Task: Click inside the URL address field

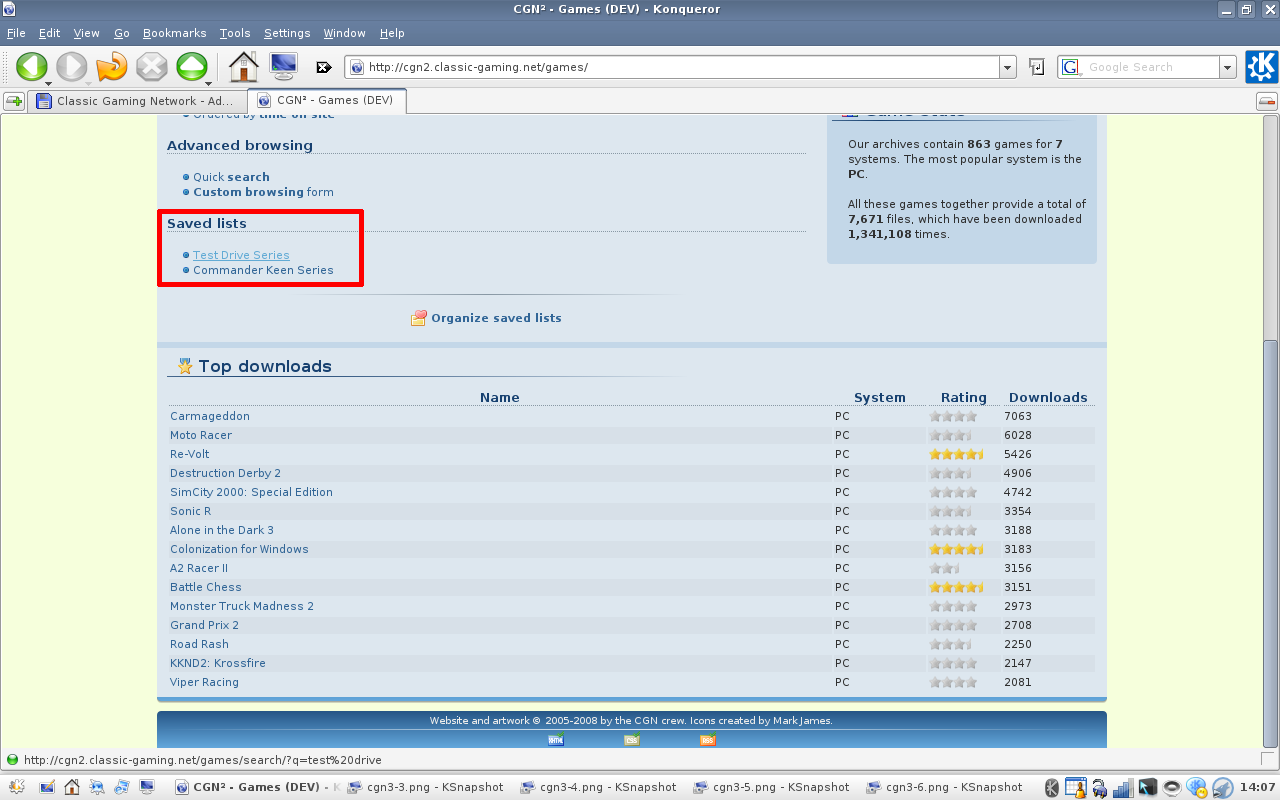Action: click(x=682, y=68)
